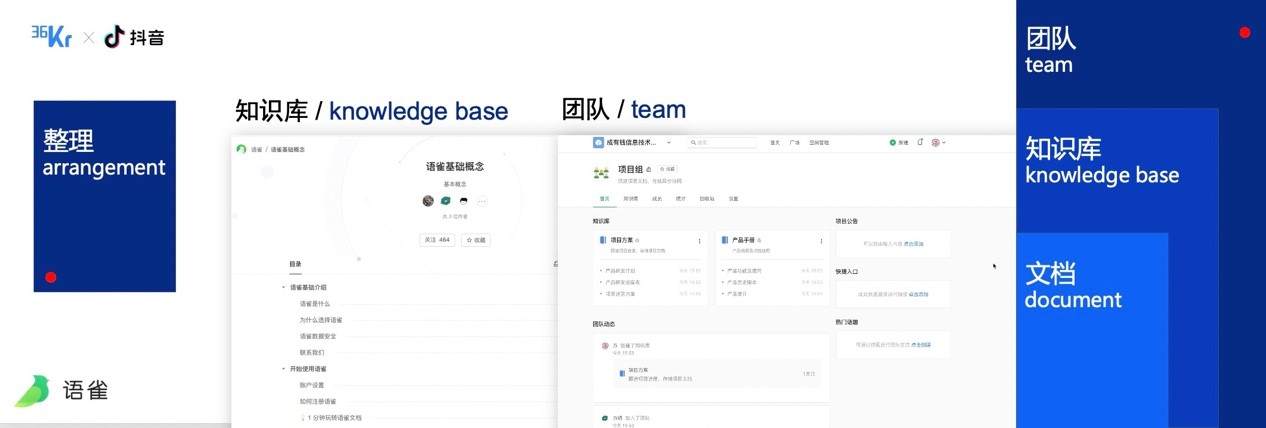The height and width of the screenshot is (428, 1266).
Task: Select the fifth tab under 项目组
Action: point(707,199)
